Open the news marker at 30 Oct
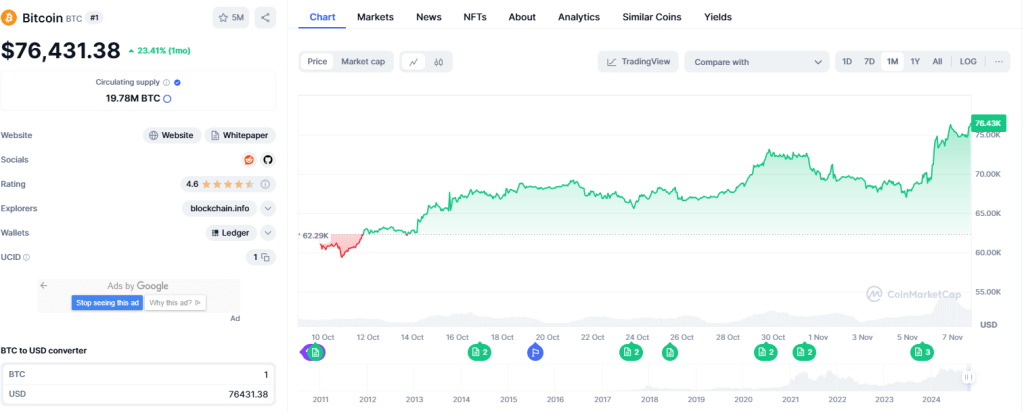Viewport: 1024px width, 413px height. [x=765, y=353]
